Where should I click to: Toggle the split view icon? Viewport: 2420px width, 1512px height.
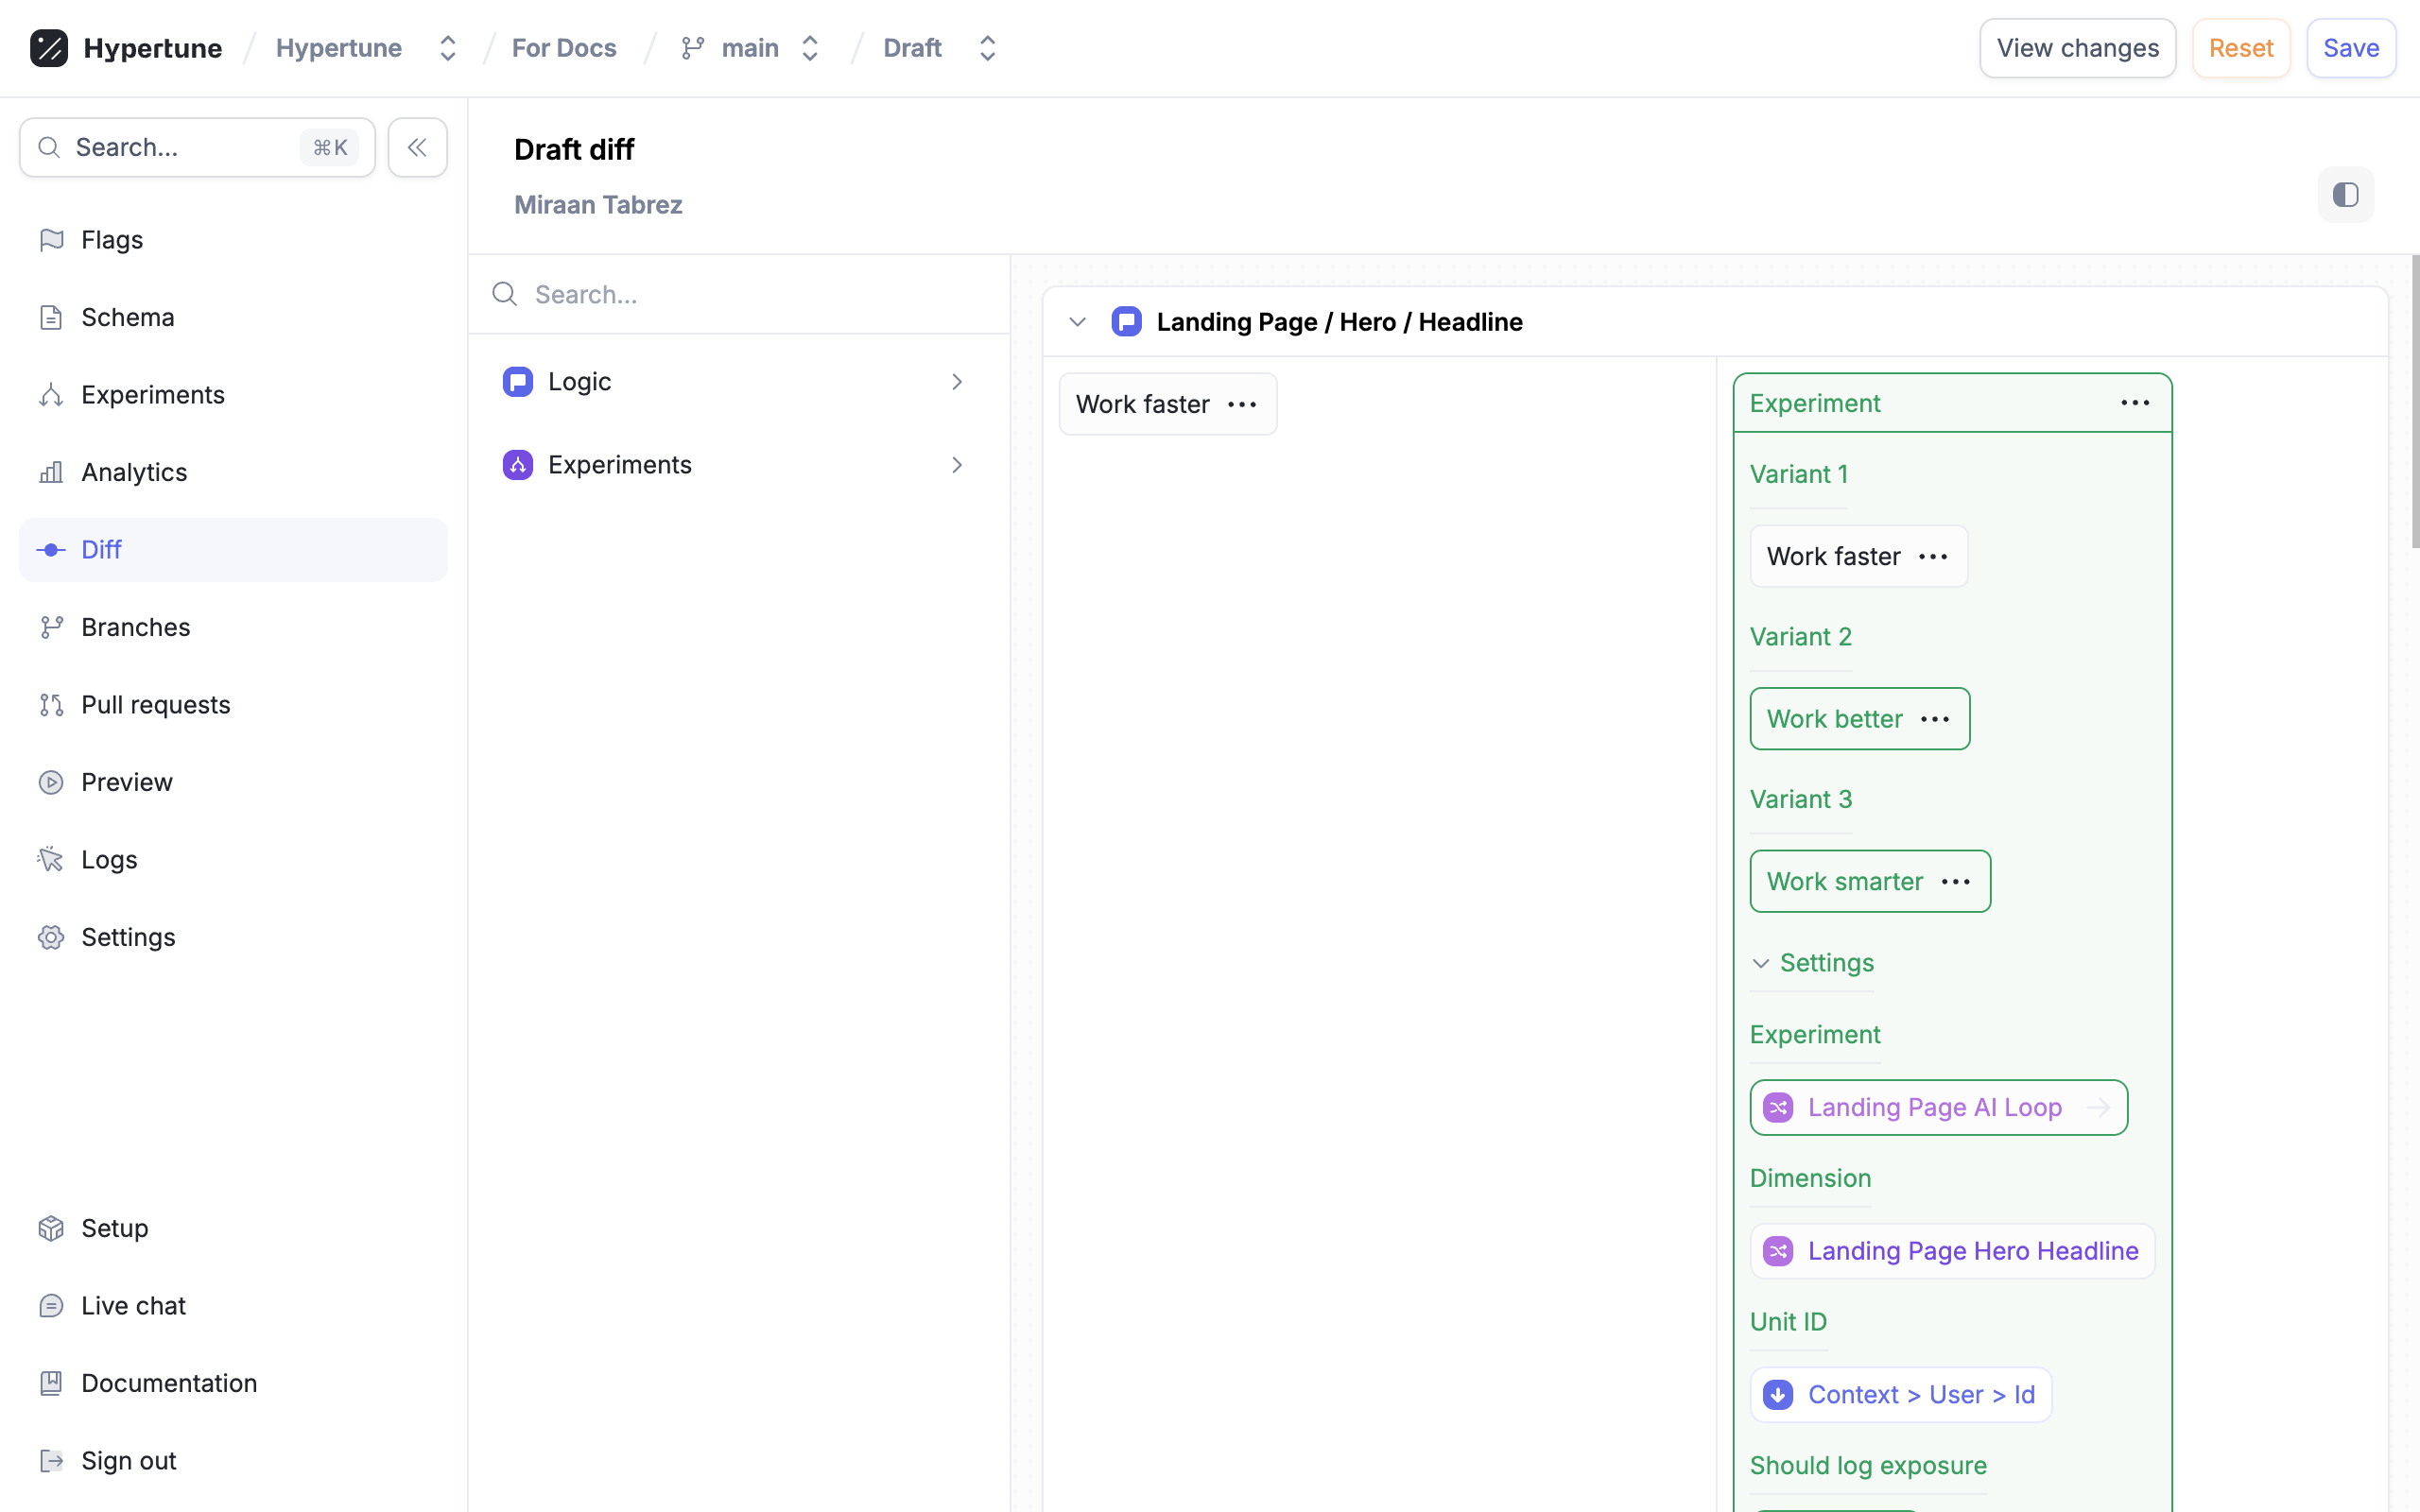click(2345, 195)
